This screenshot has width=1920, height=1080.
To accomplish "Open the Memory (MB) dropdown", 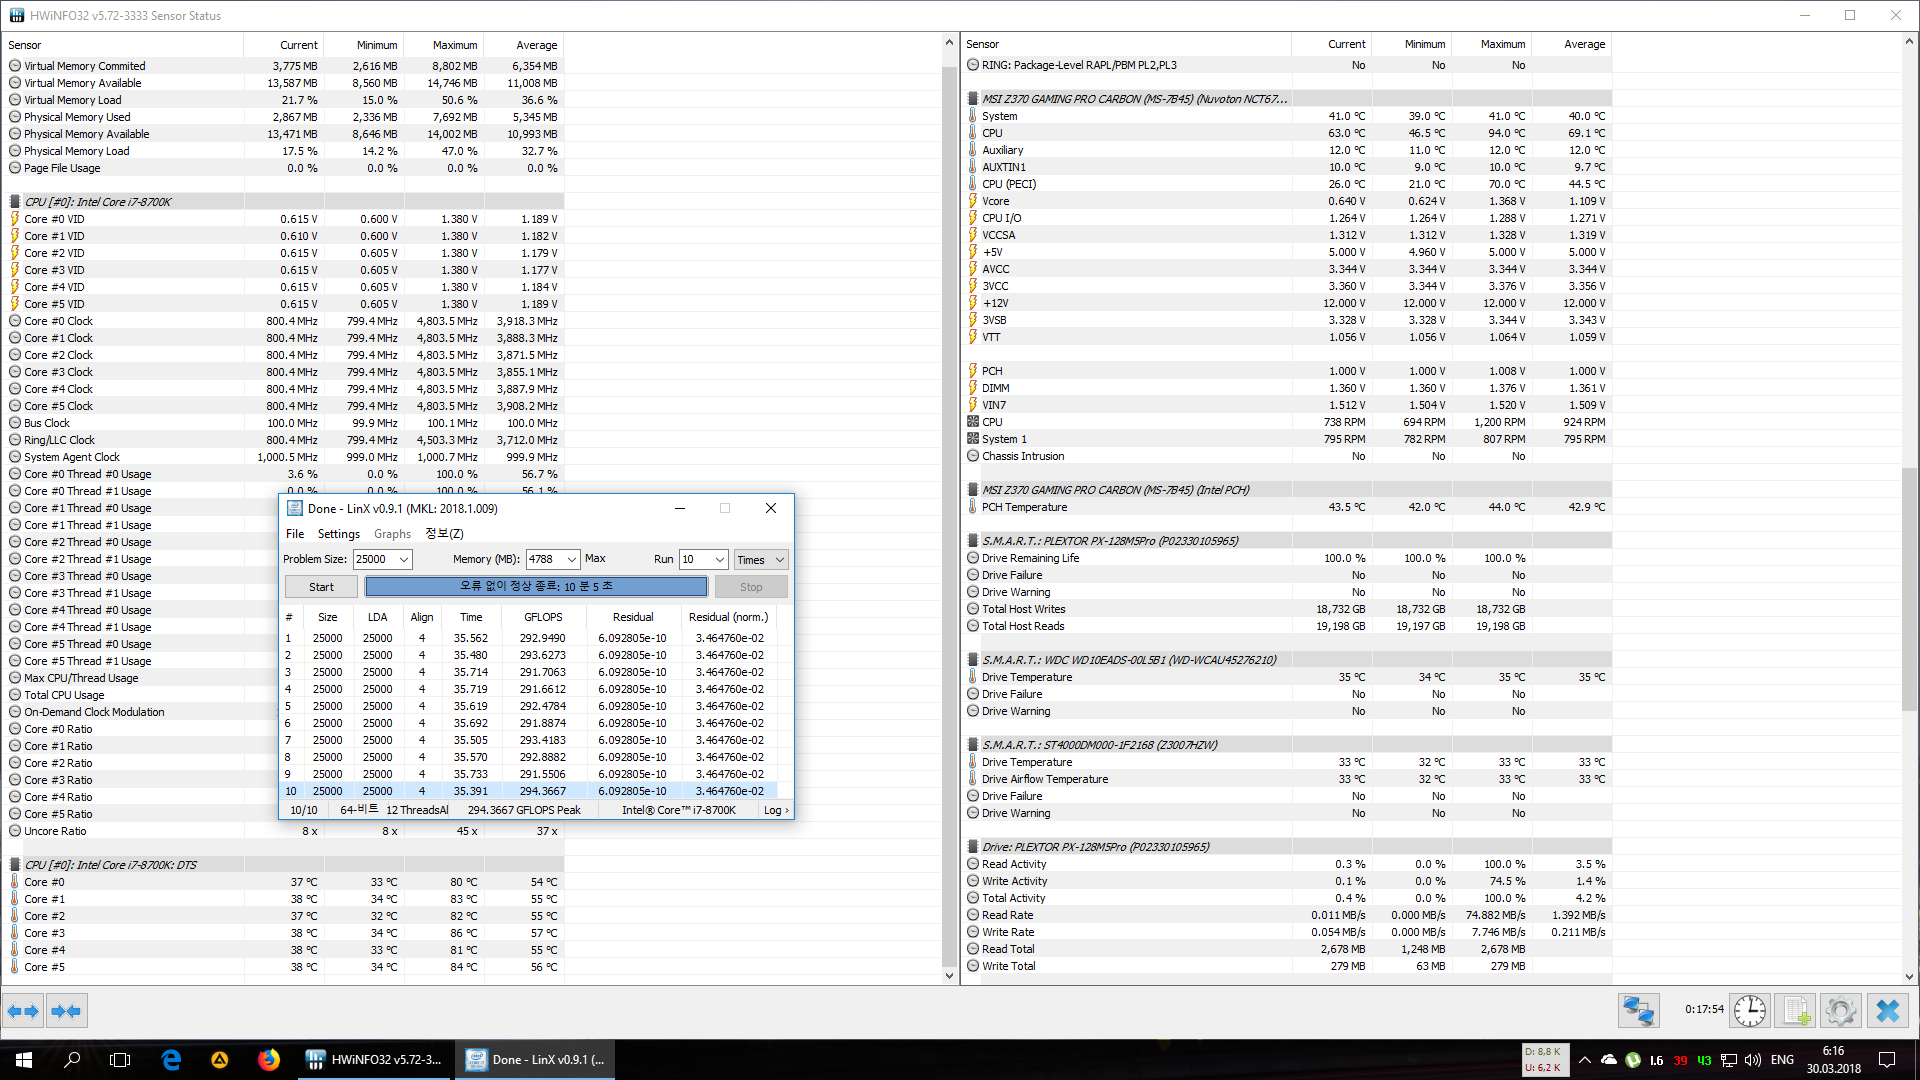I will [571, 560].
